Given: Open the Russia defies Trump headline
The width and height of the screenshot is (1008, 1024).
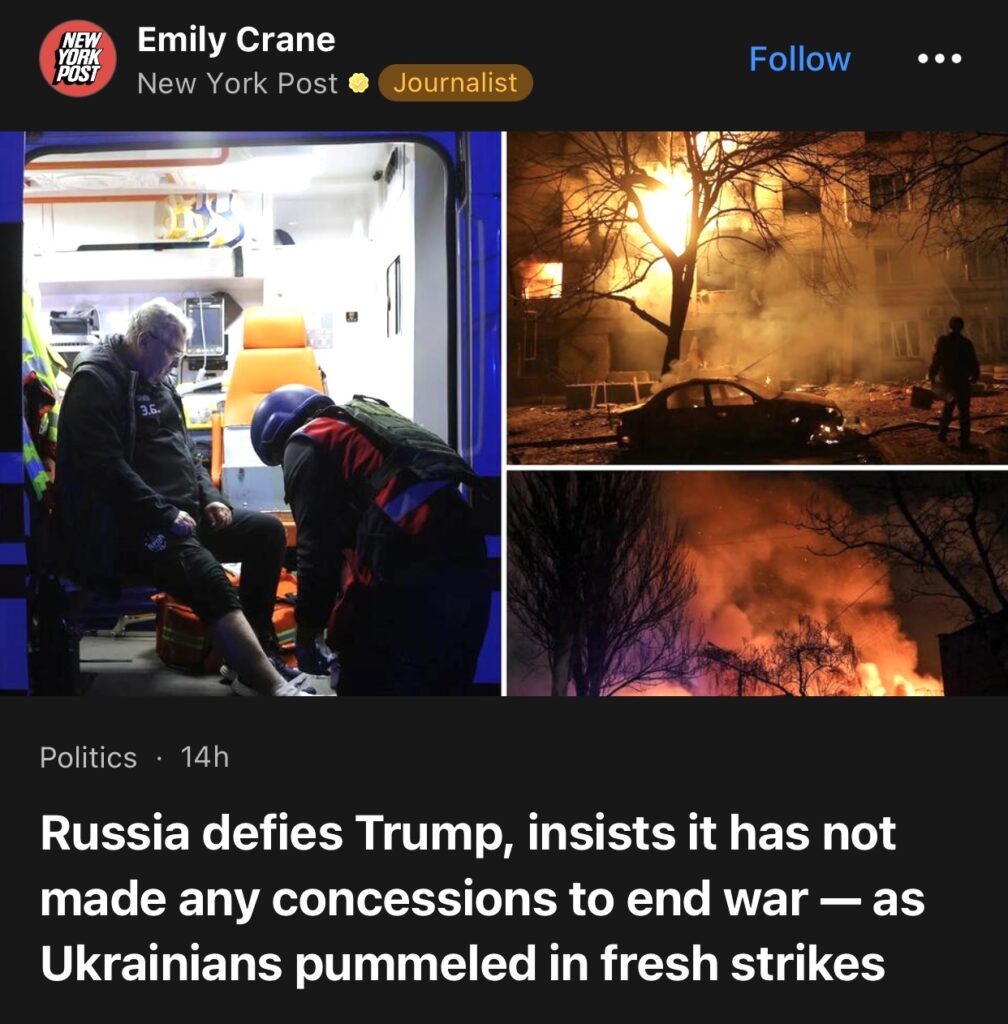Looking at the screenshot, I should coord(482,899).
